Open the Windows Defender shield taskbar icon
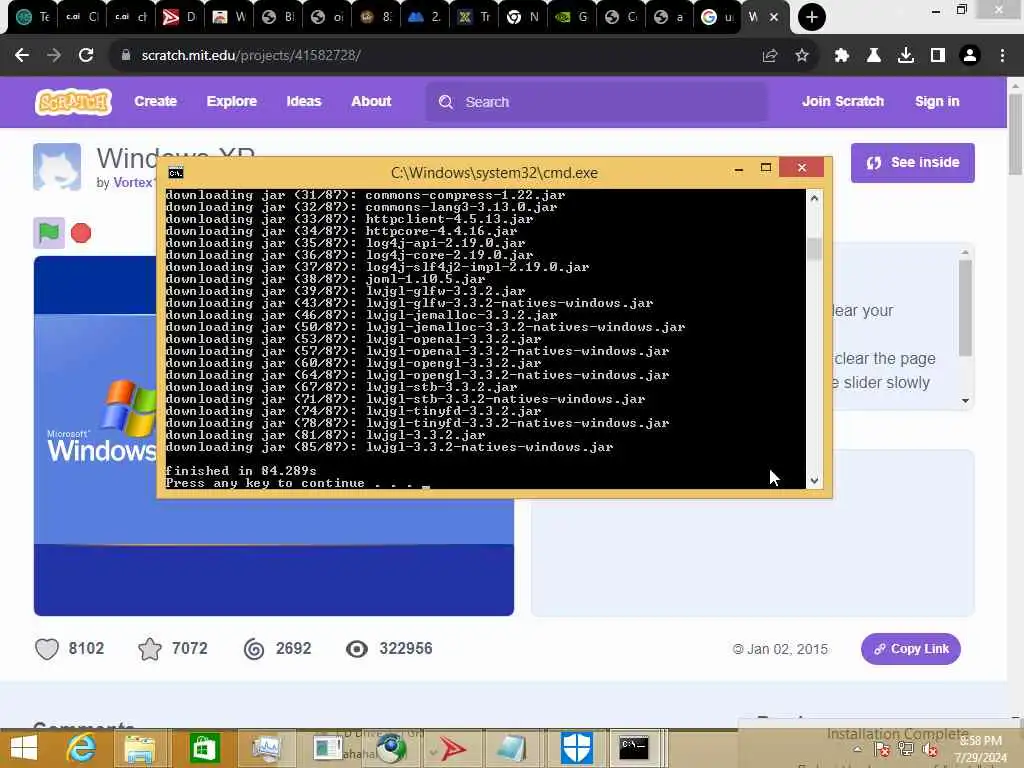1024x768 pixels. click(577, 748)
